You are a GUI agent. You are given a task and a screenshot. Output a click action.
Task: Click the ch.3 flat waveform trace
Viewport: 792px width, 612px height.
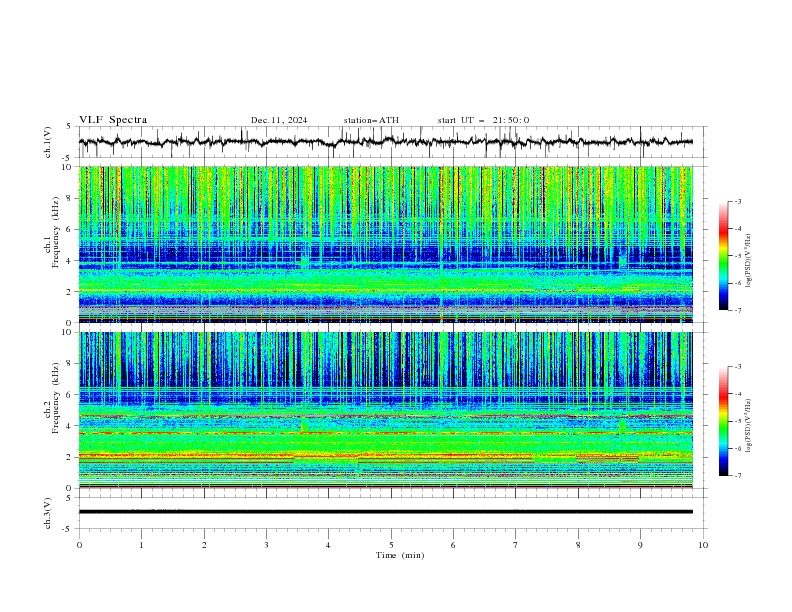click(386, 512)
